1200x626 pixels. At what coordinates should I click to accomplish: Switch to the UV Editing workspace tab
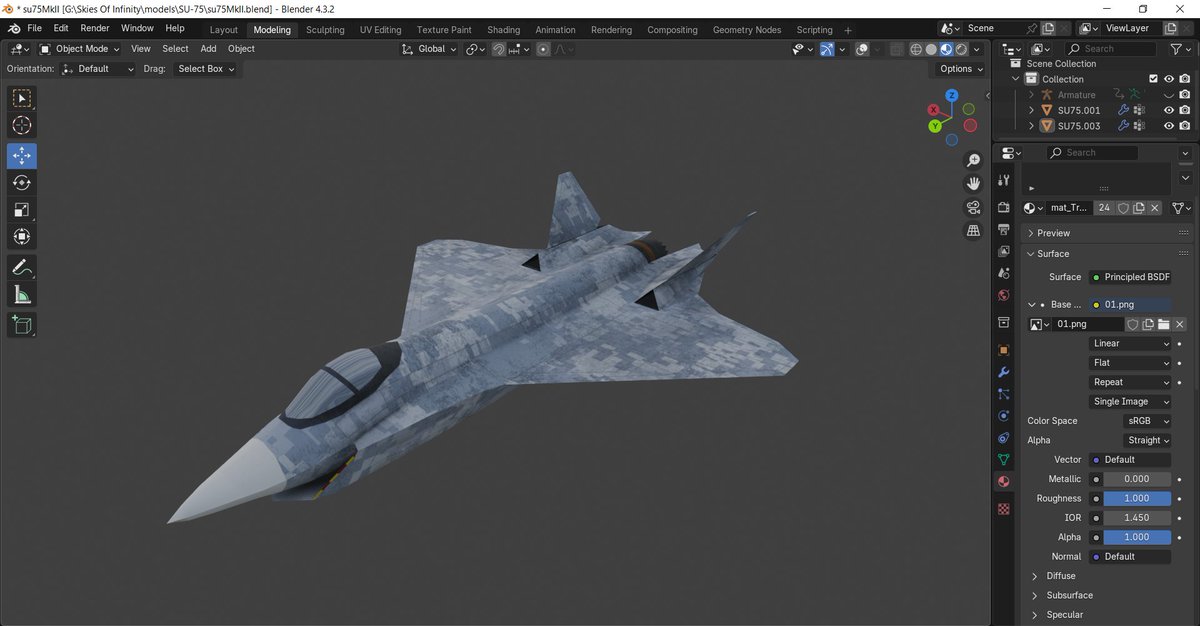[381, 30]
